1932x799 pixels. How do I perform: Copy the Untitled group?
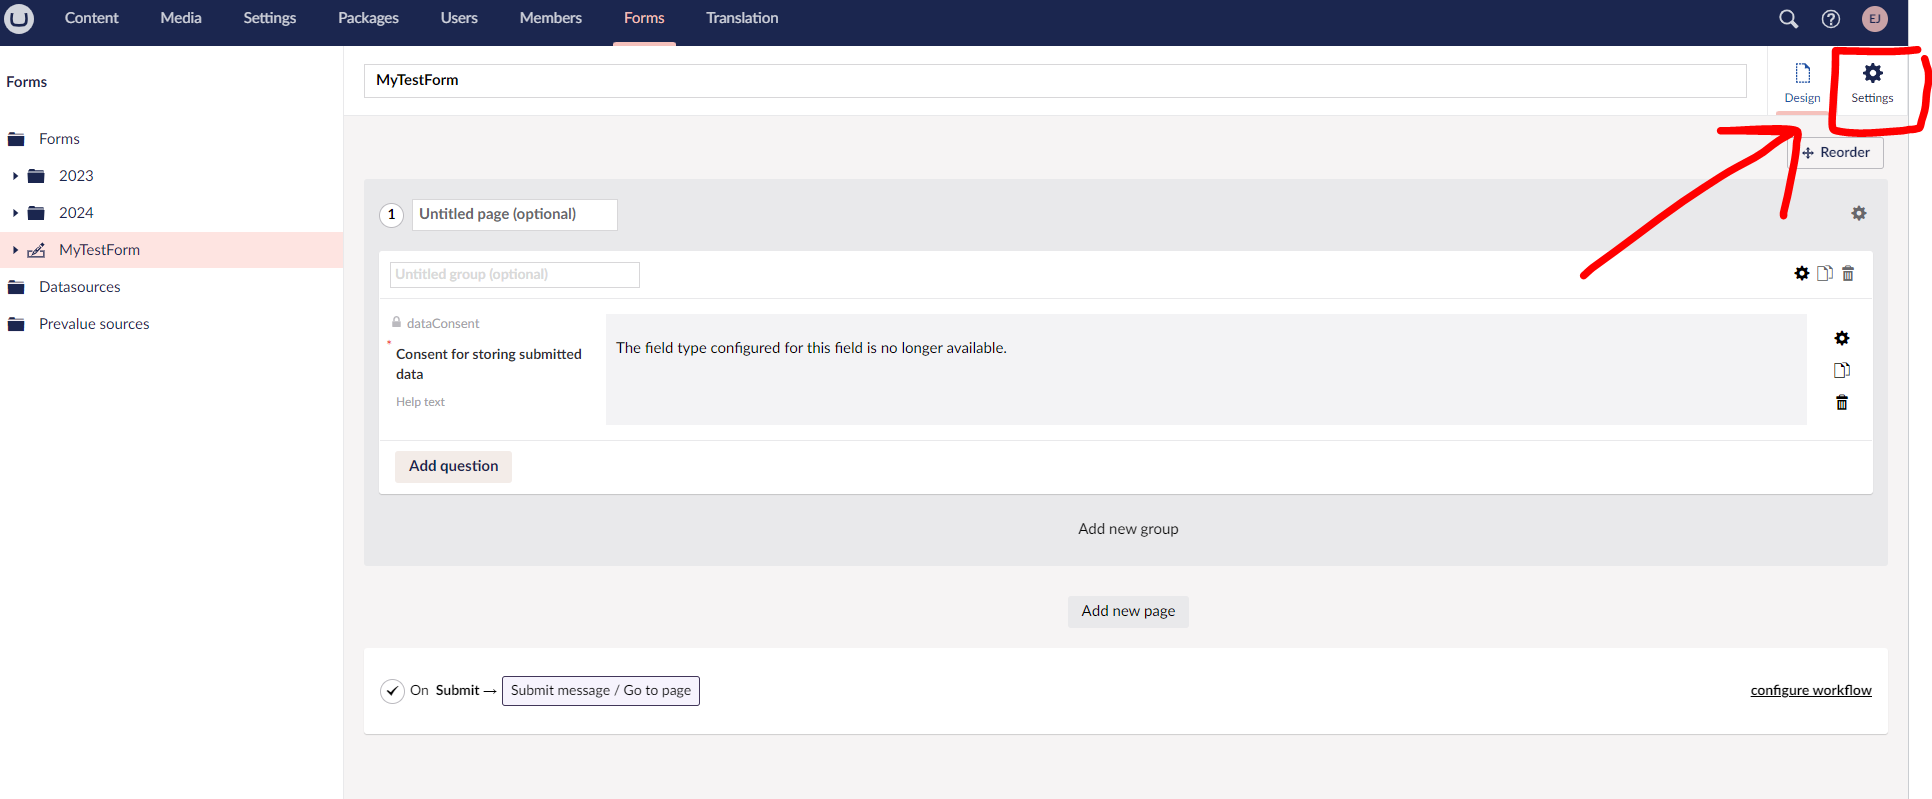1825,273
